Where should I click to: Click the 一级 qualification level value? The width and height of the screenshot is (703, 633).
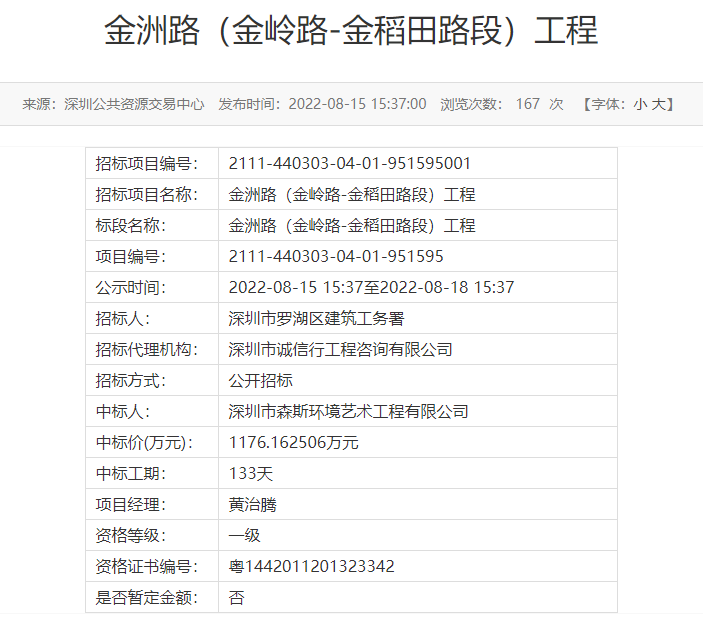[244, 536]
